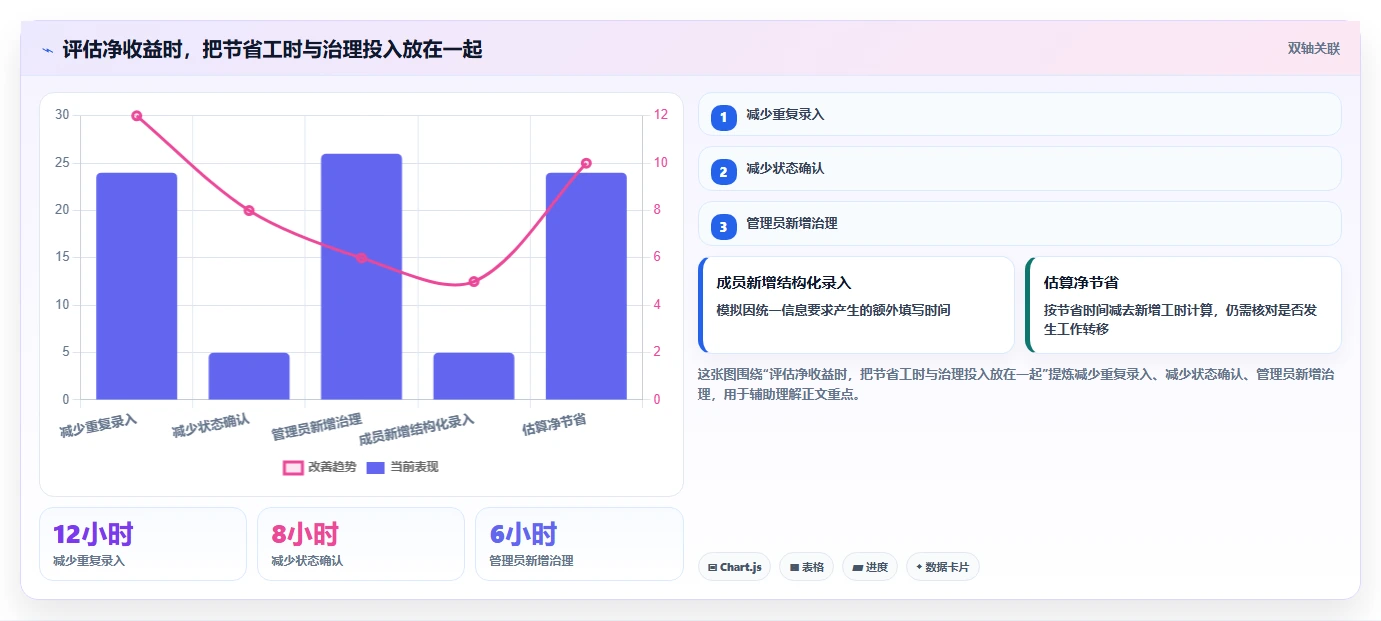Click the x-axis label 减少状态确认
This screenshot has width=1381, height=621.
point(210,426)
